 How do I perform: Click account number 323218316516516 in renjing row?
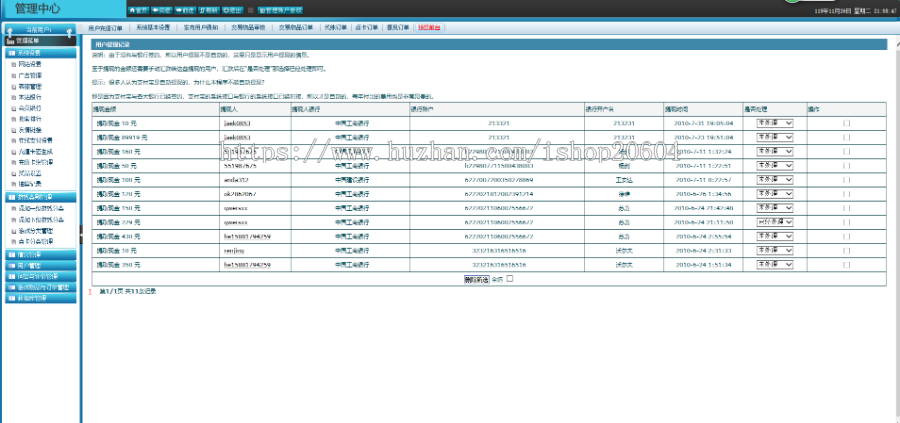tap(498, 251)
